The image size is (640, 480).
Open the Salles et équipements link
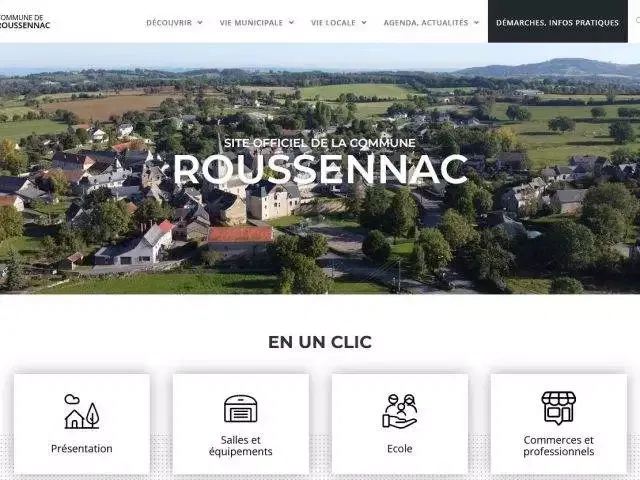coord(241,446)
